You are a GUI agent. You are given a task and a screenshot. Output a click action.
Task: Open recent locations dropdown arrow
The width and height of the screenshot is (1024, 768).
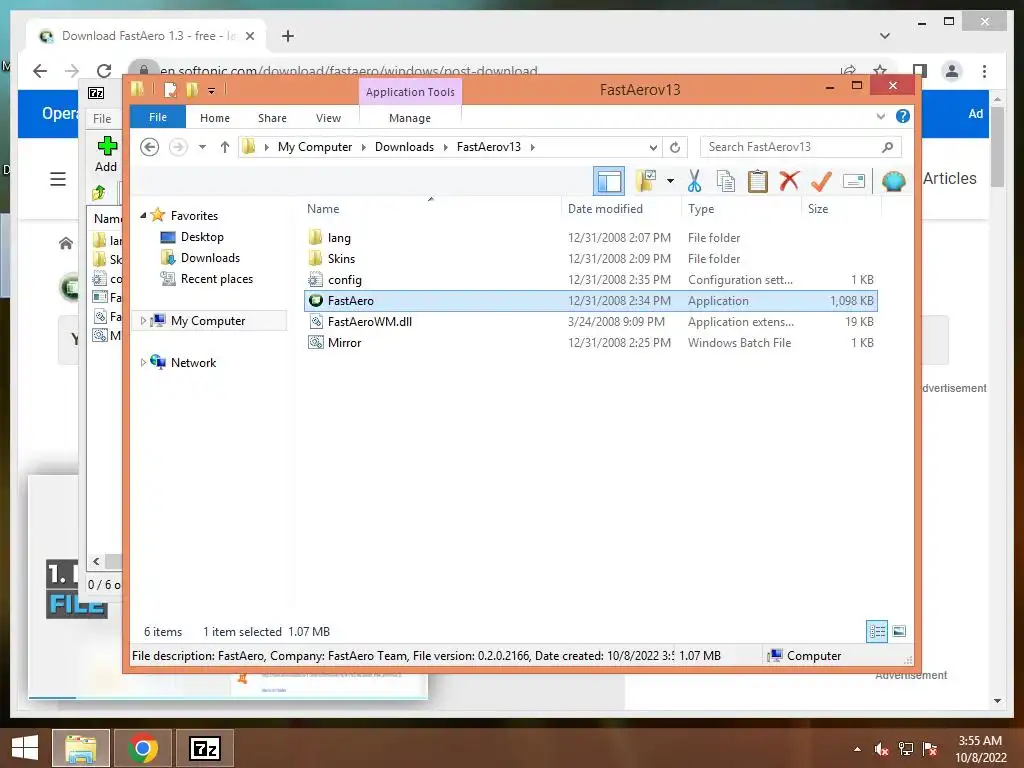202,147
